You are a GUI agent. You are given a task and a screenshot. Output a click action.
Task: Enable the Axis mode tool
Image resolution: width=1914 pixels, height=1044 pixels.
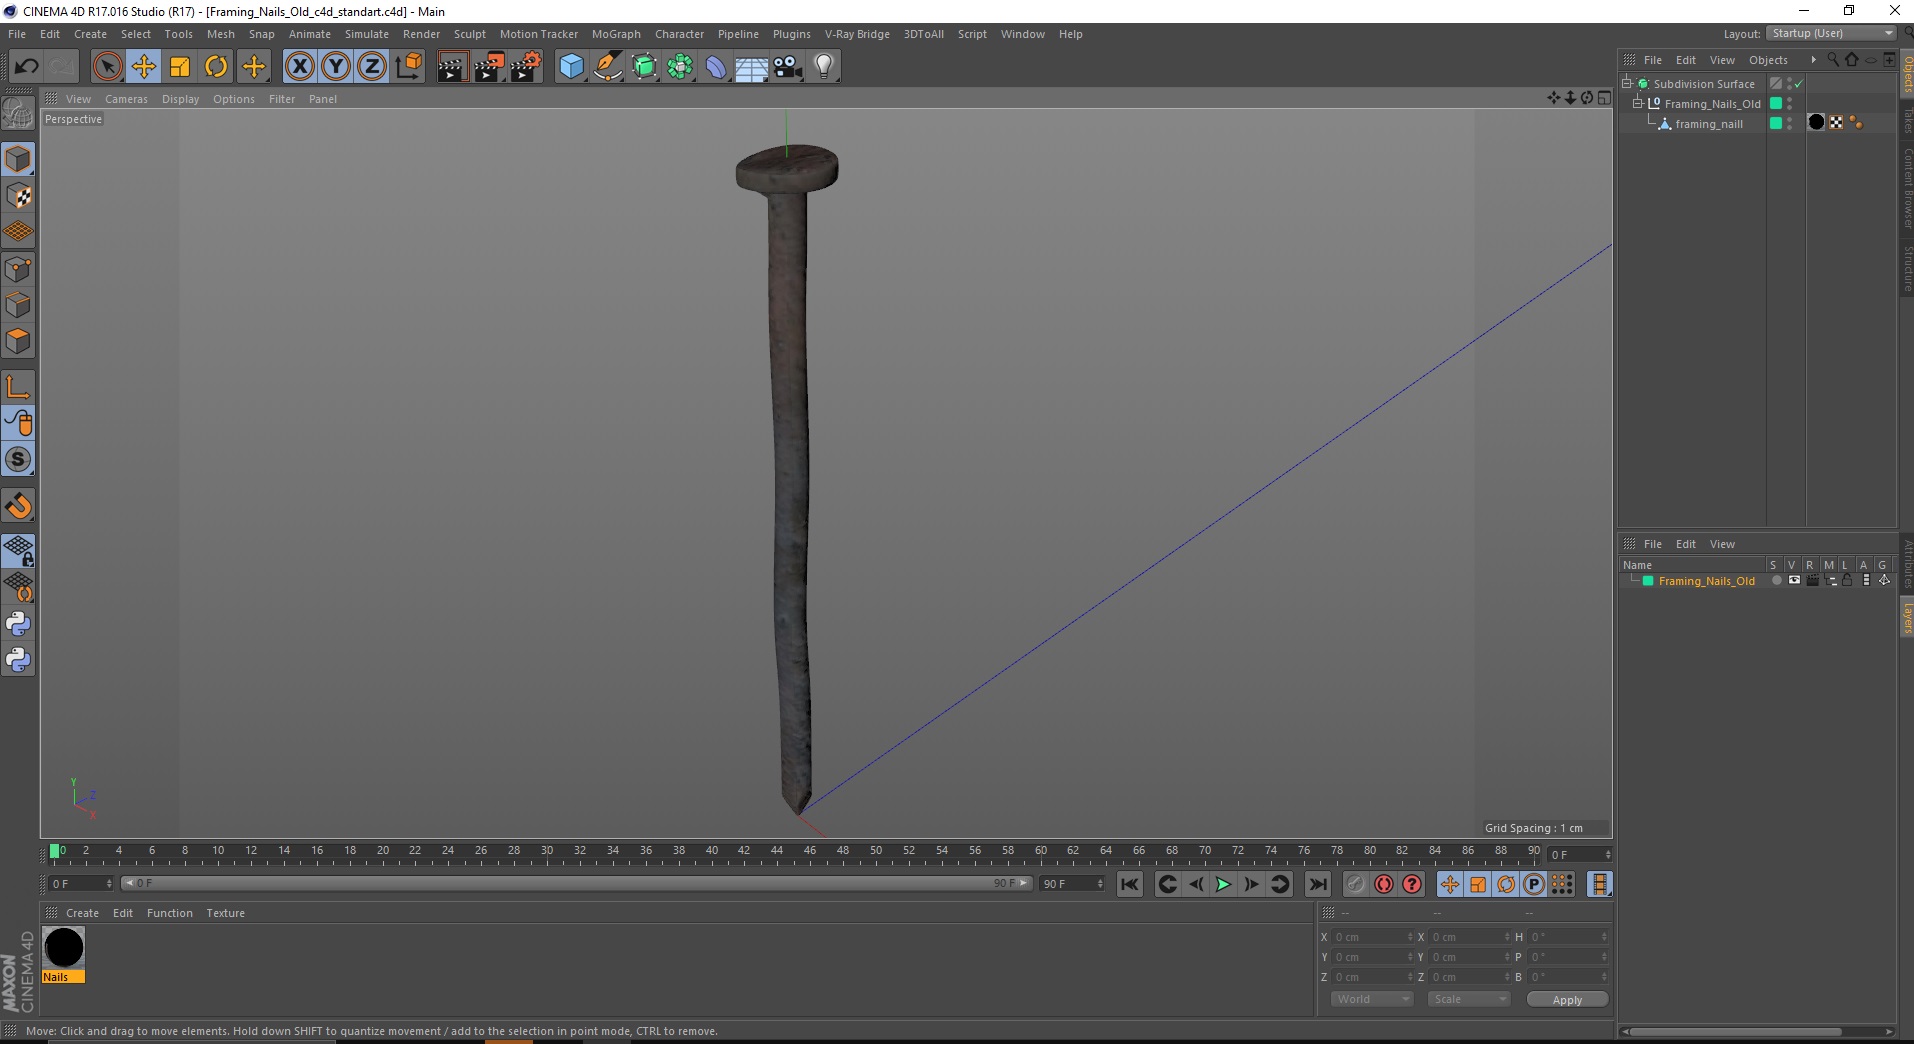[x=18, y=388]
